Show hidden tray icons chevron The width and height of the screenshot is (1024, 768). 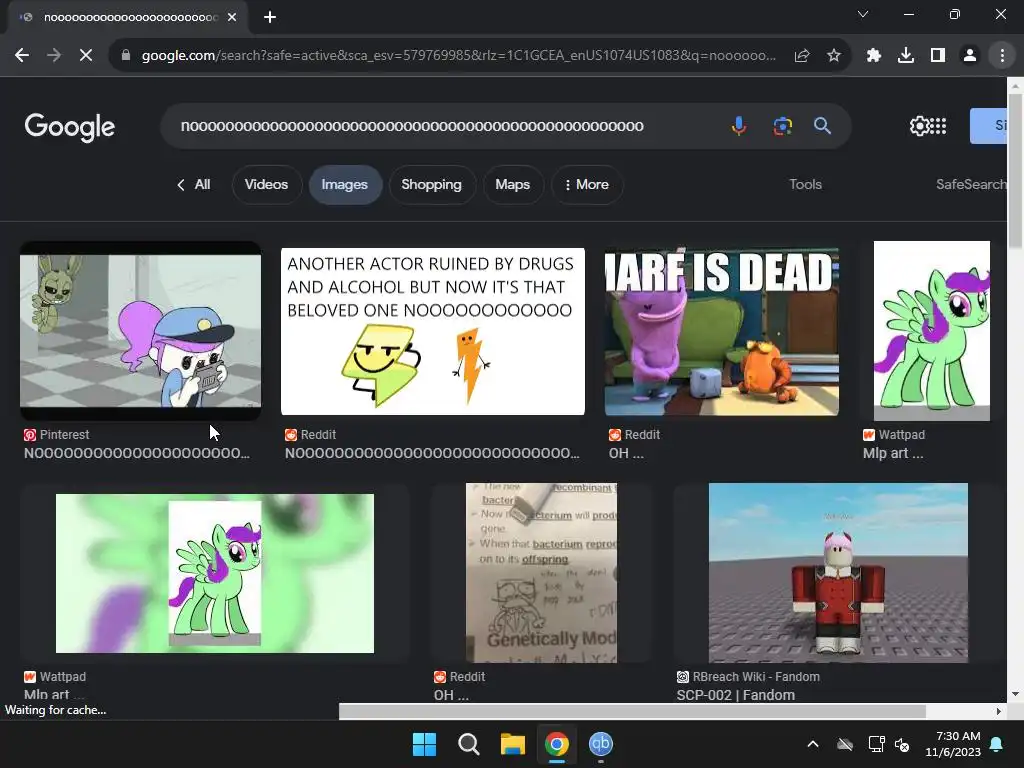pos(813,744)
